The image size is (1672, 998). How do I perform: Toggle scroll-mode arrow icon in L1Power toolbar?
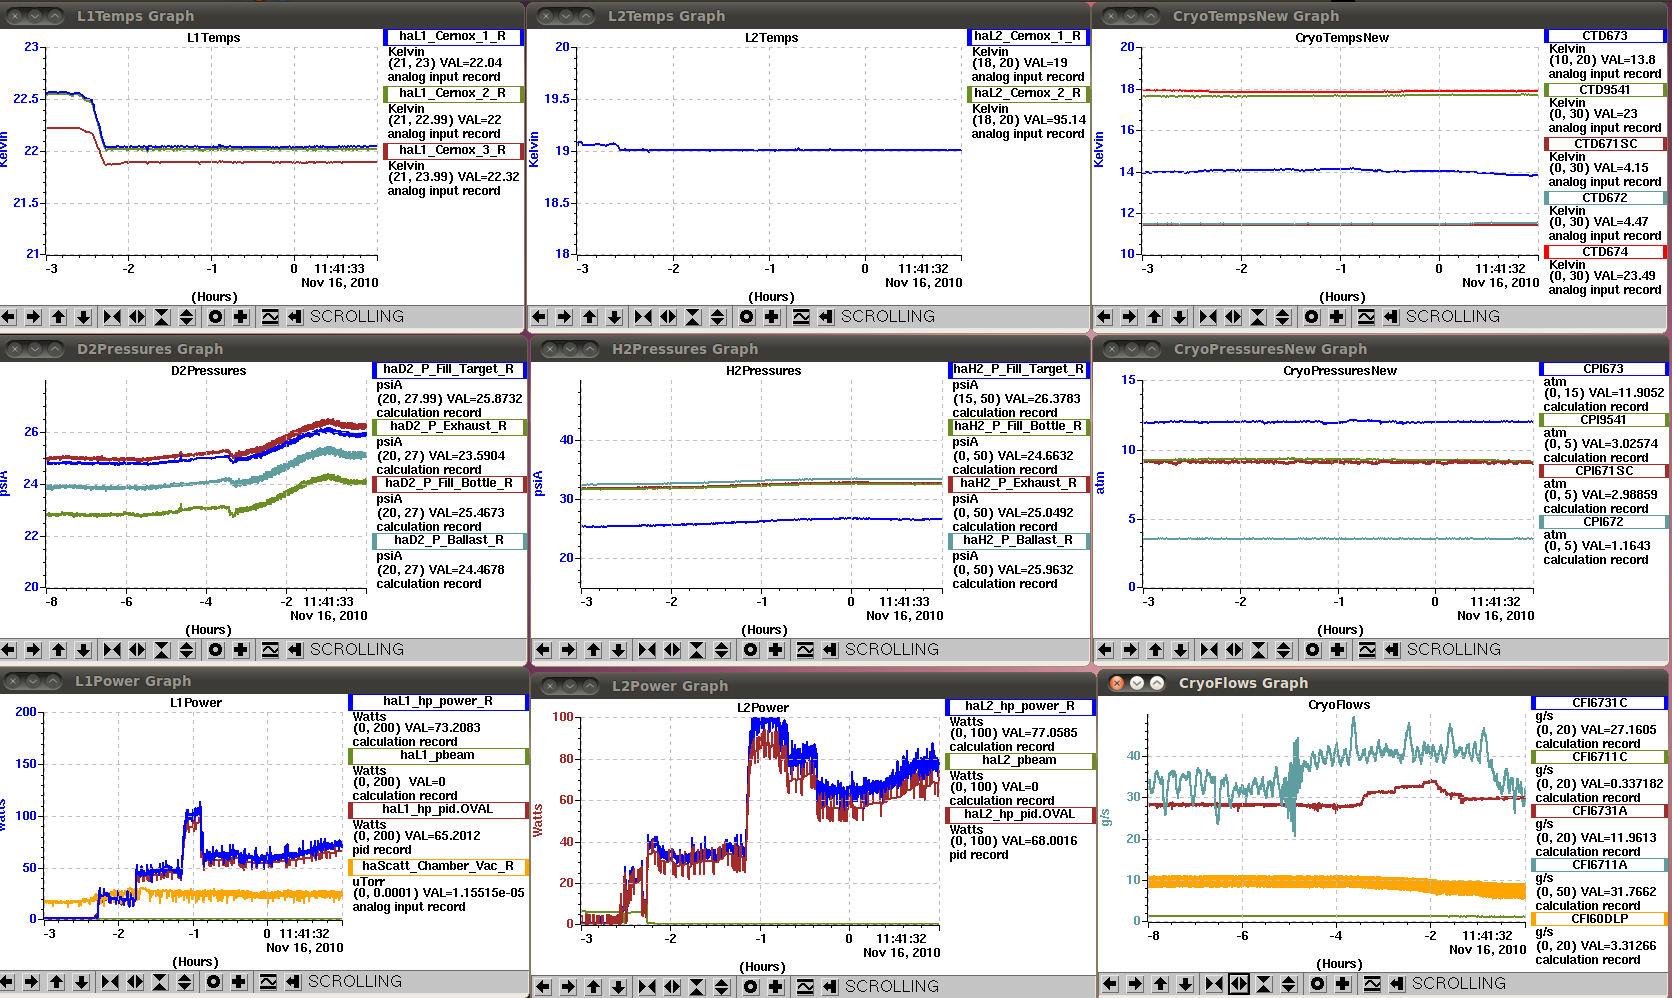click(x=293, y=982)
